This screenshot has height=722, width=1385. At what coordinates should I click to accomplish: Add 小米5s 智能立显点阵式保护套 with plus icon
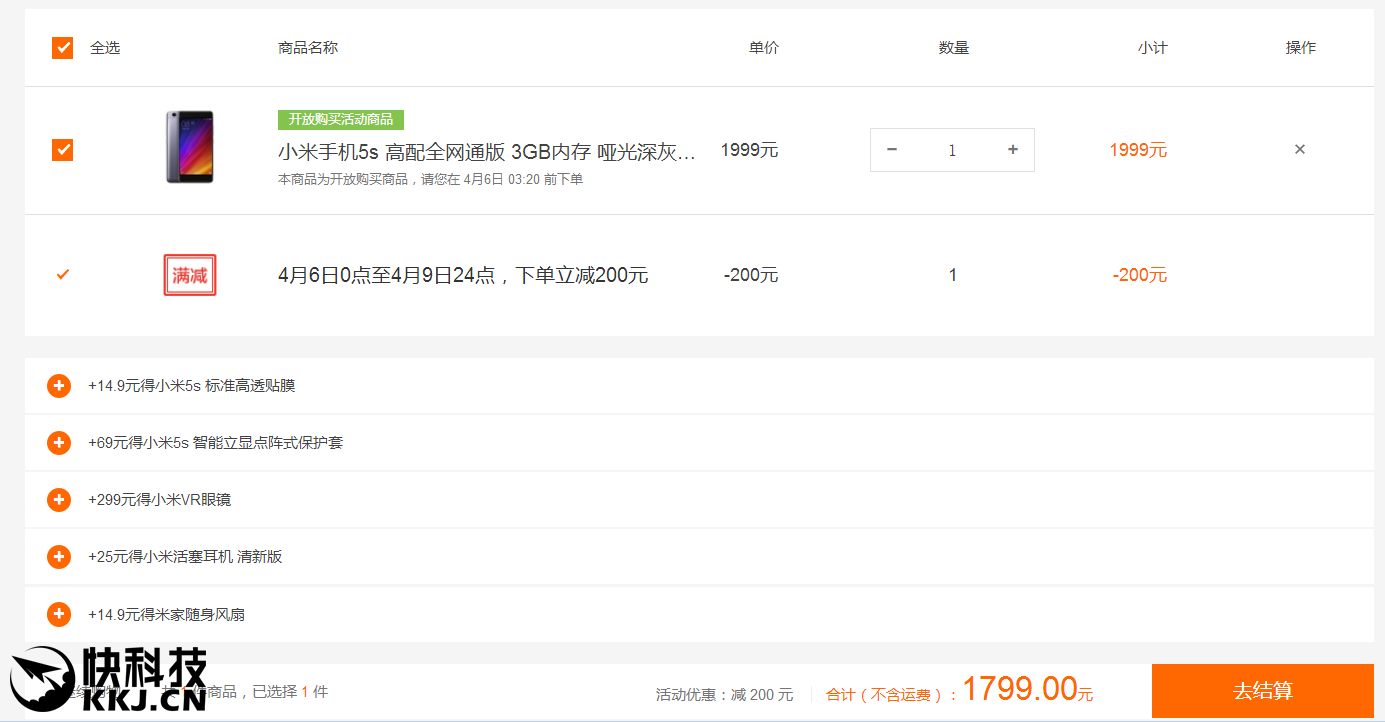coord(59,443)
